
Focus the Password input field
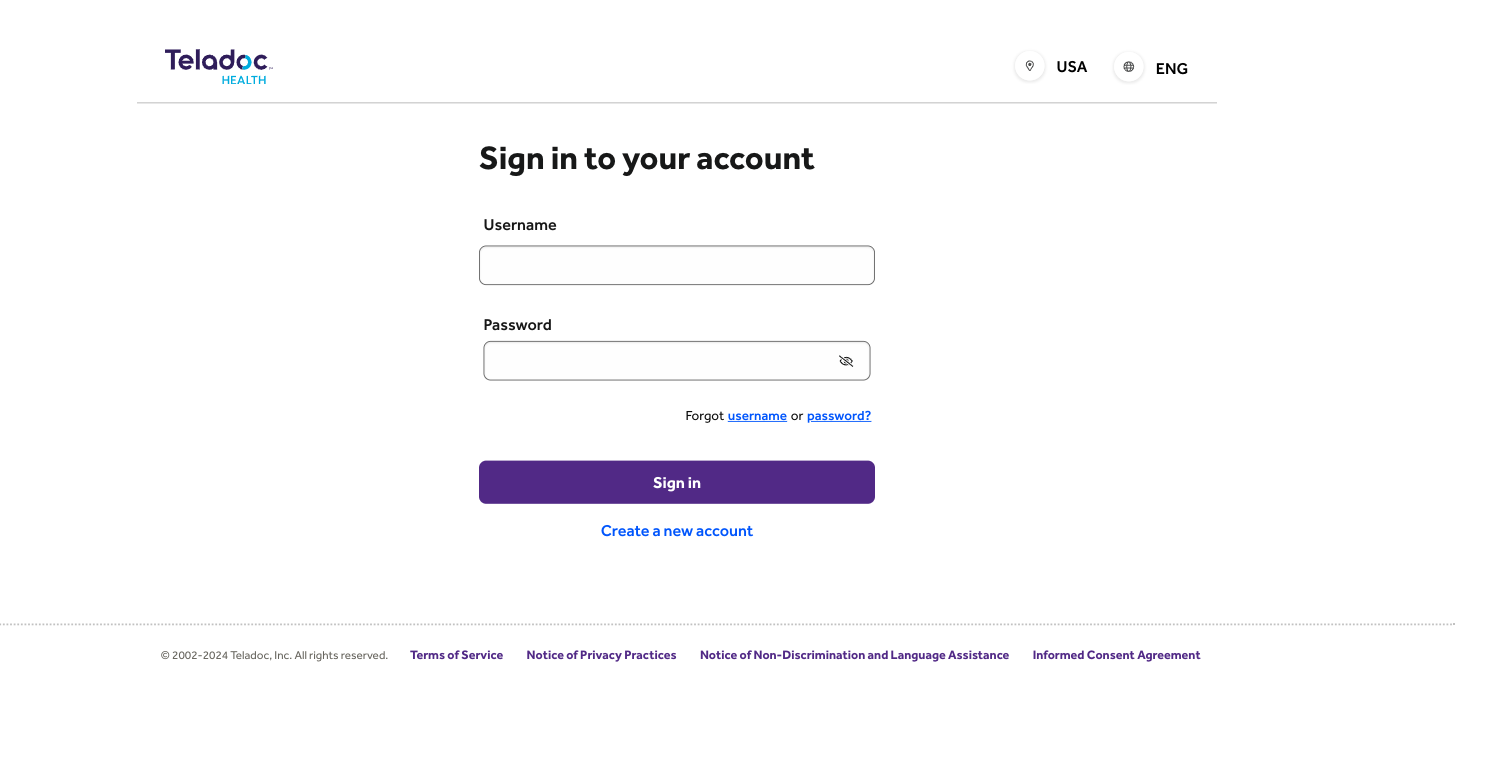657,361
